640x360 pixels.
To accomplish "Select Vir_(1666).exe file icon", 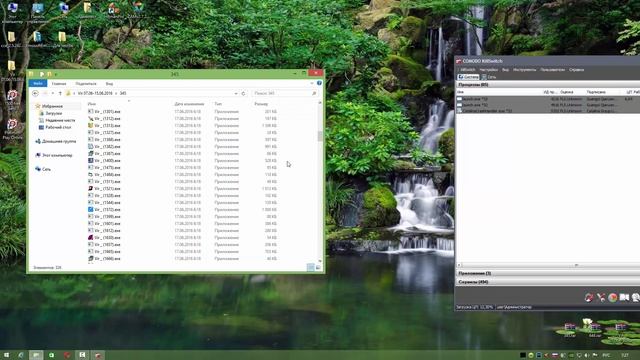I will pyautogui.click(x=91, y=258).
